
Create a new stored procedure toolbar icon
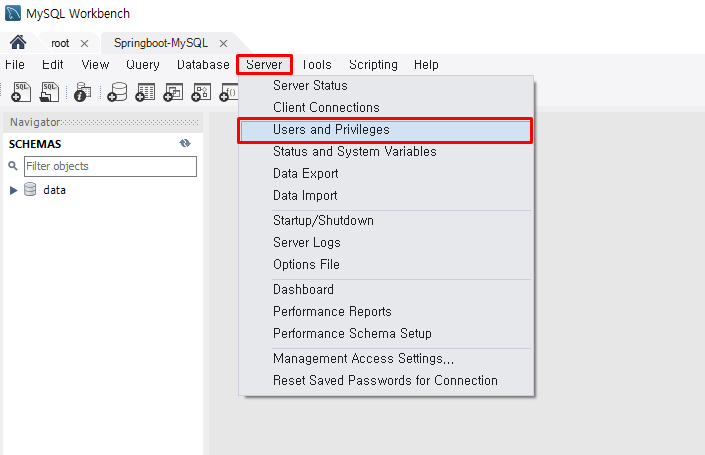click(201, 92)
